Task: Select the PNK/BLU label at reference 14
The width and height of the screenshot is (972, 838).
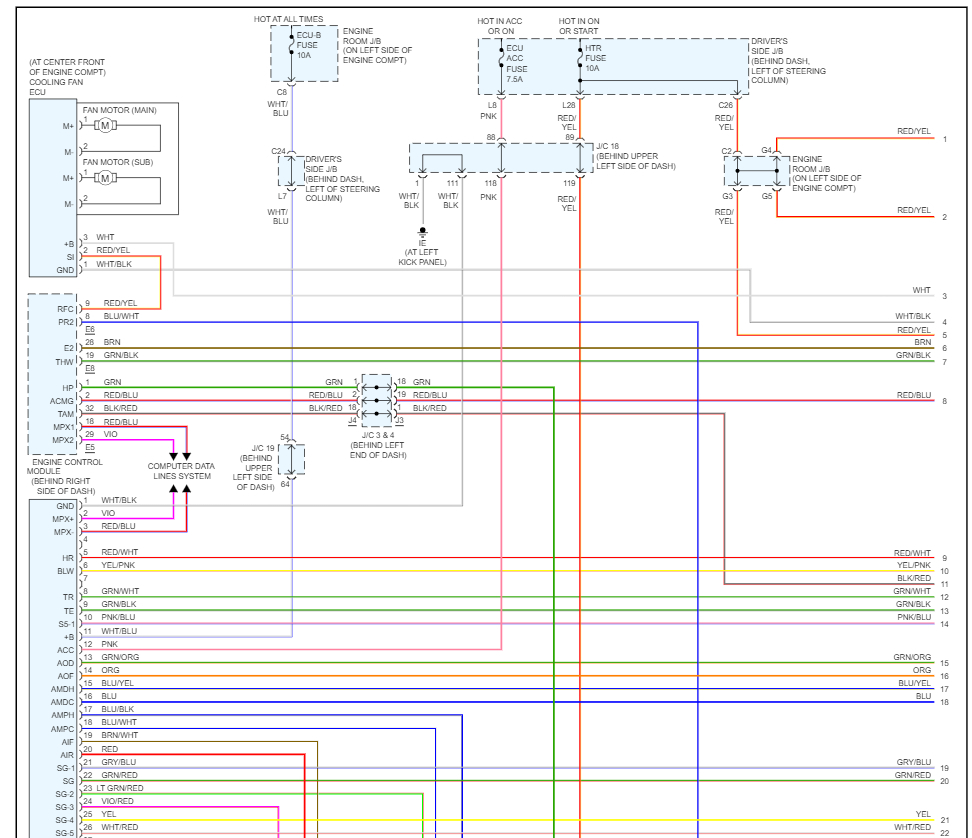Action: coord(914,617)
